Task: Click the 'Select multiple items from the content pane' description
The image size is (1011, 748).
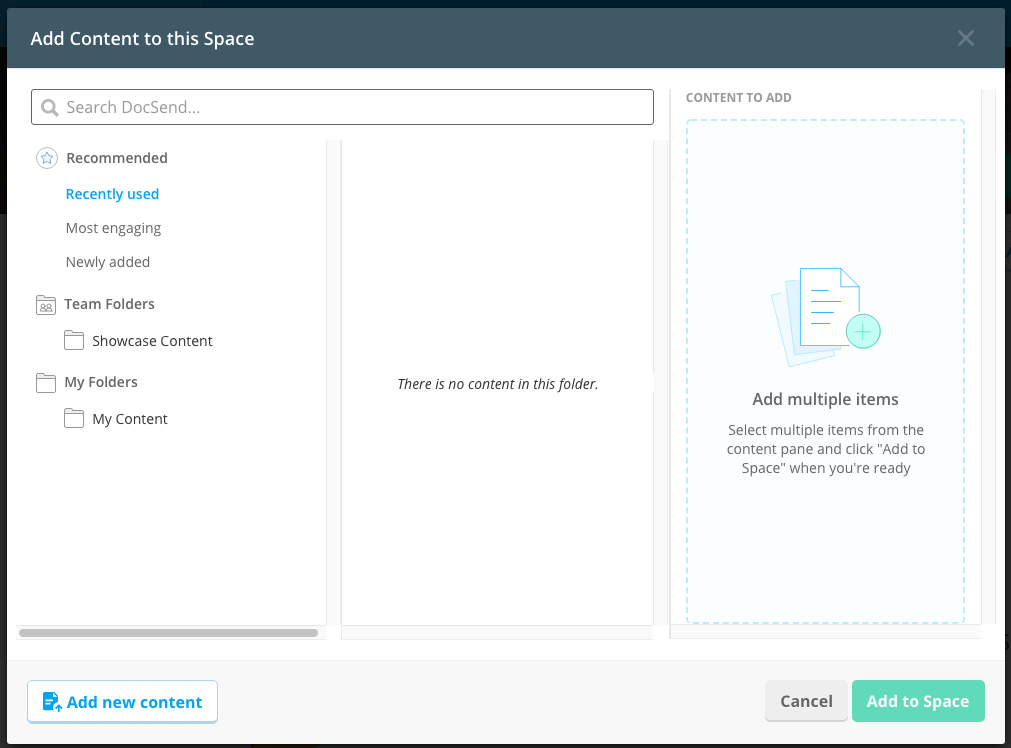Action: click(x=826, y=449)
